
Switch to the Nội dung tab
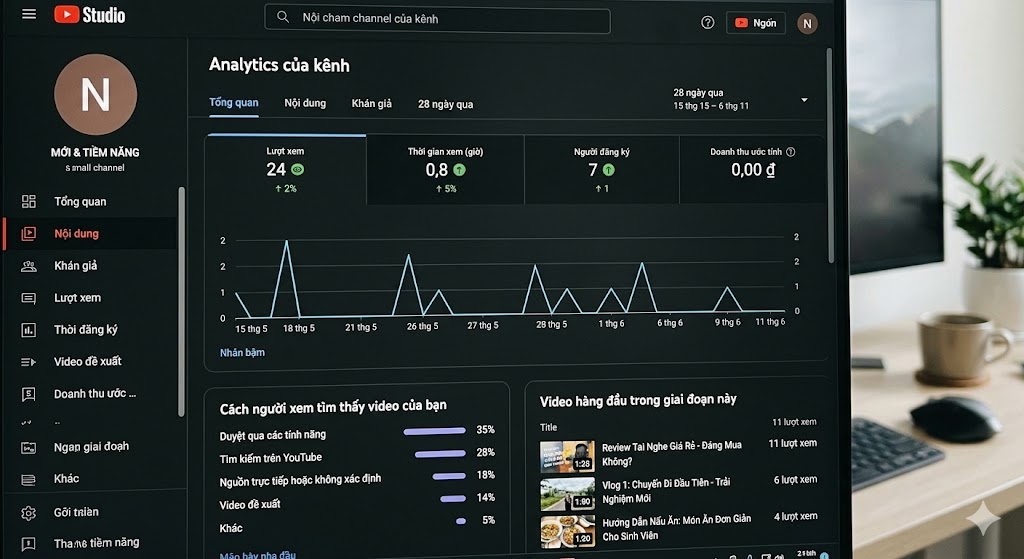click(305, 103)
